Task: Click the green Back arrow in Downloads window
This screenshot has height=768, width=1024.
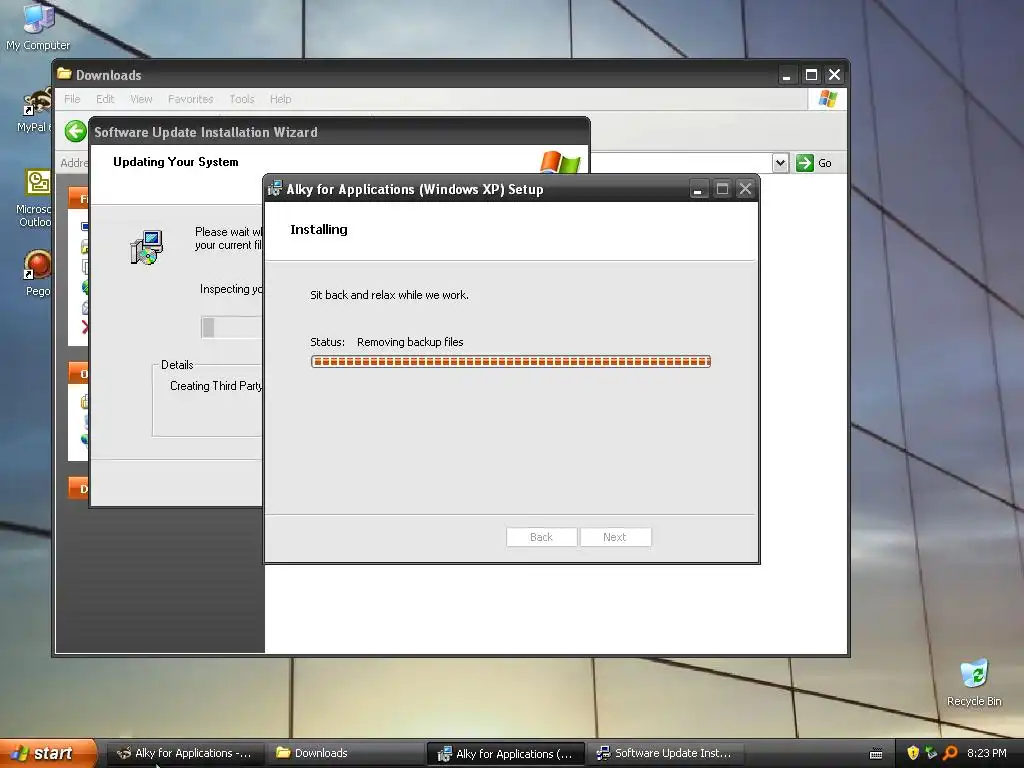Action: click(76, 131)
